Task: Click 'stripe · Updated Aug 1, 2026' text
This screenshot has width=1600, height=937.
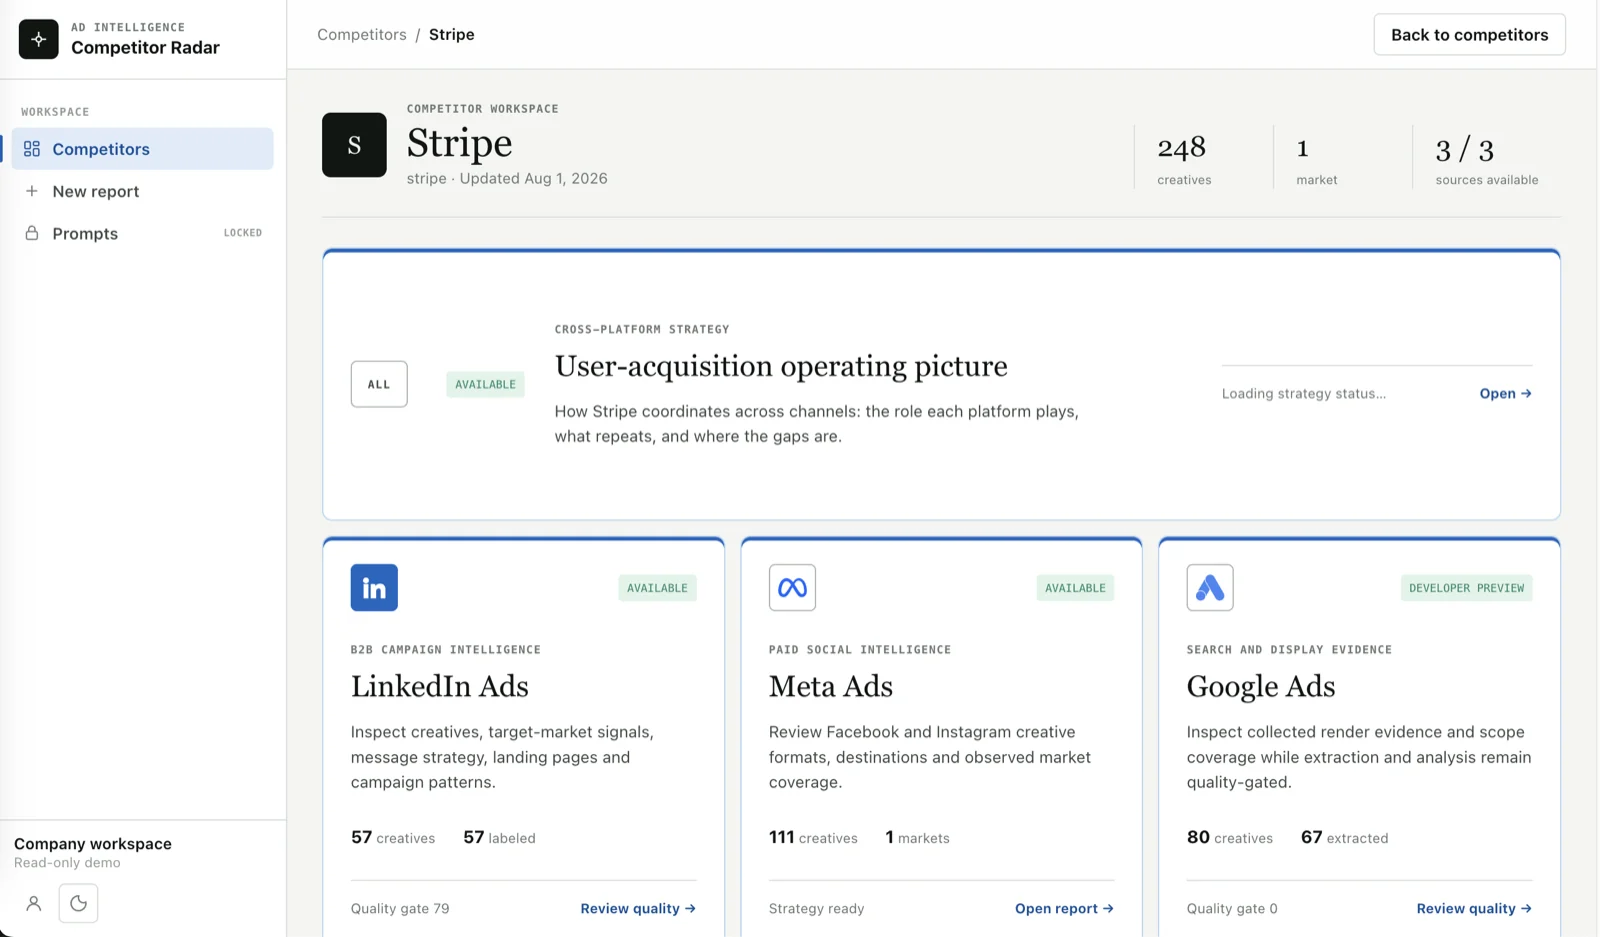Action: (x=507, y=179)
